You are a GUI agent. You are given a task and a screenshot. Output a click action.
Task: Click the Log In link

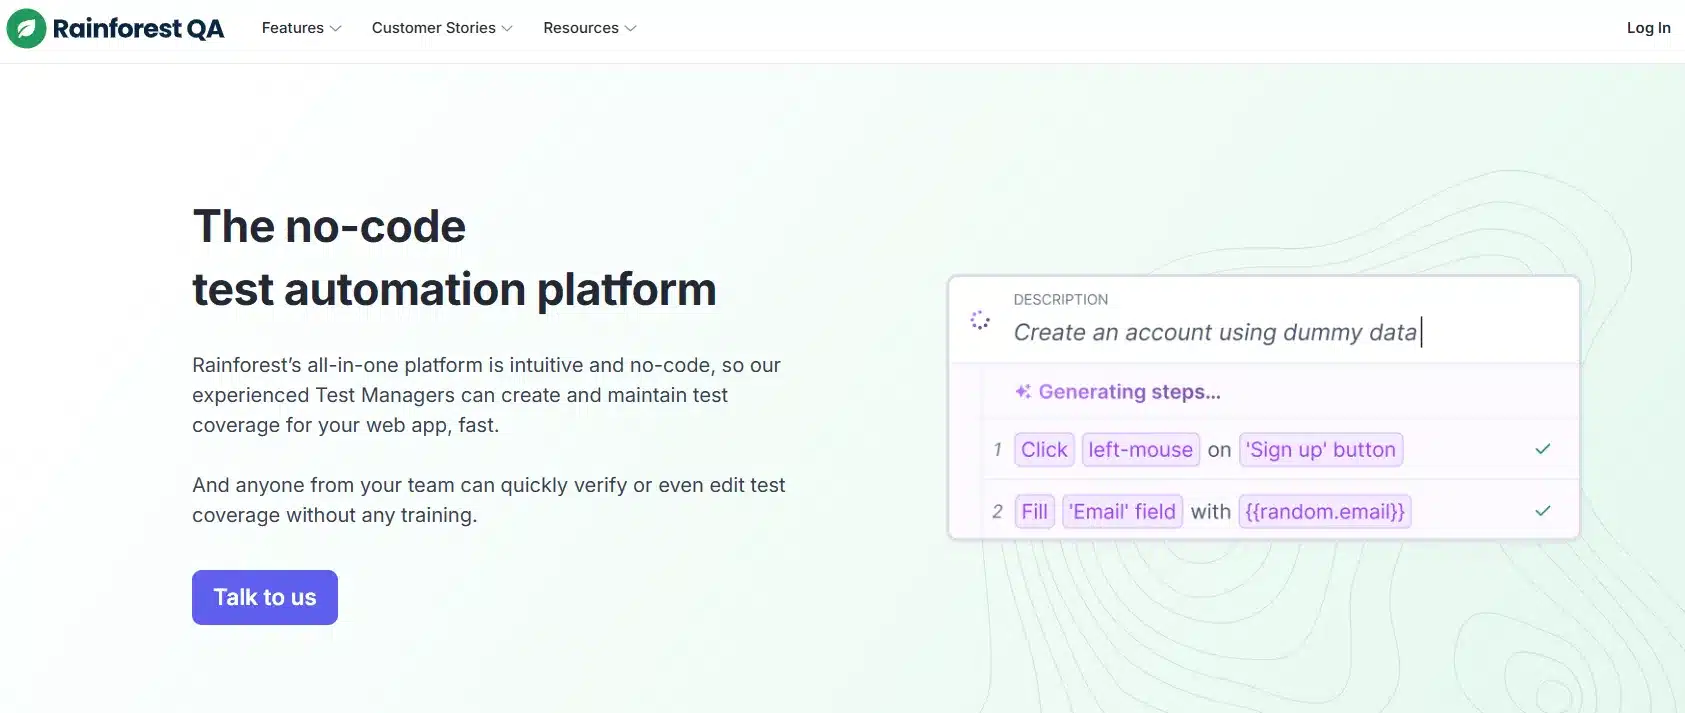(1648, 28)
